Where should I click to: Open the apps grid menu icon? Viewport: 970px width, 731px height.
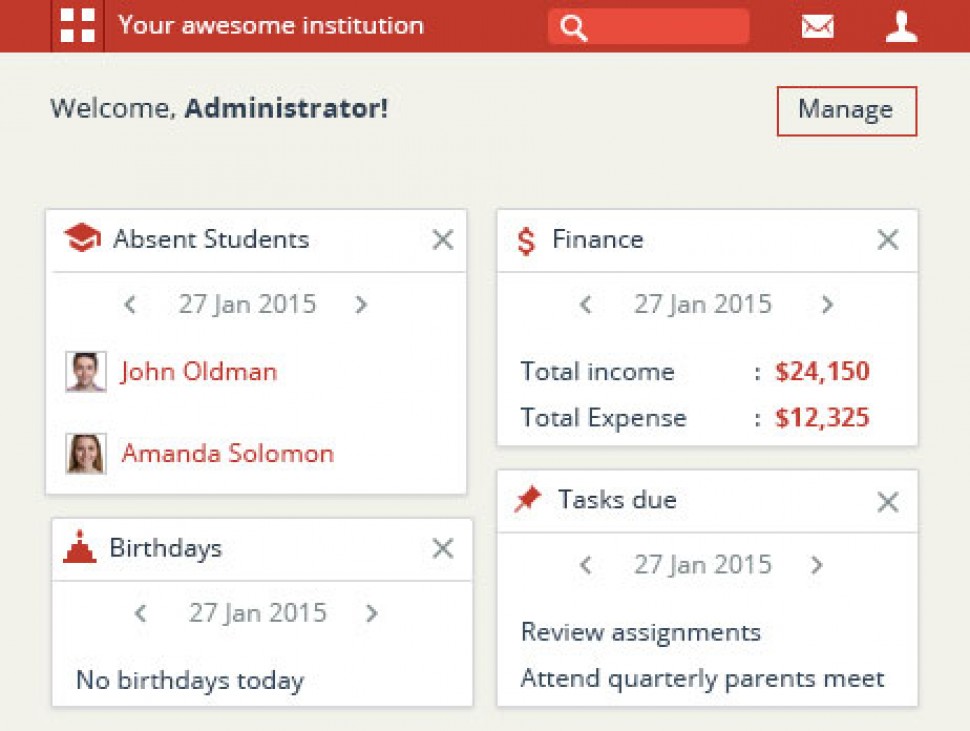[x=77, y=25]
